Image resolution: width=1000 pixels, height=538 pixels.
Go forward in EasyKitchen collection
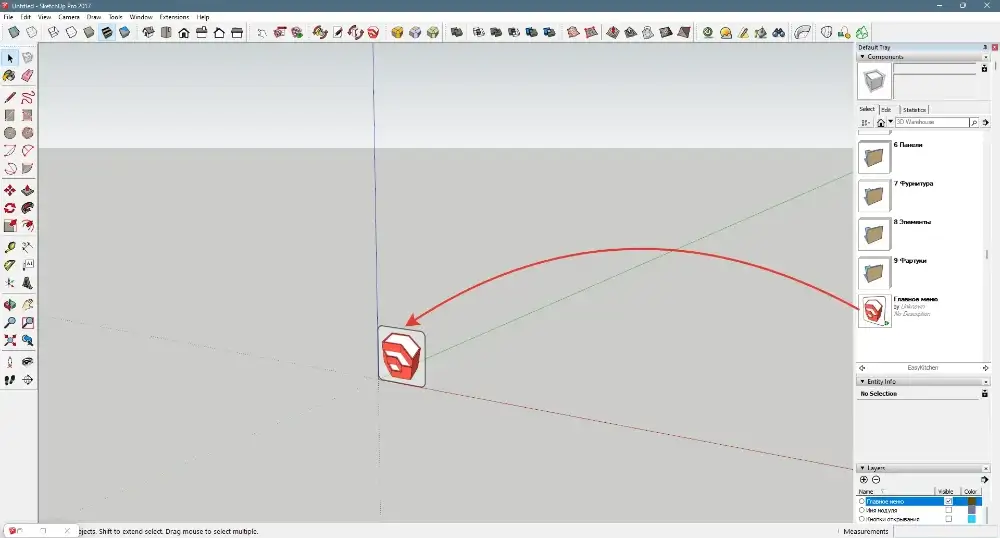click(x=985, y=368)
